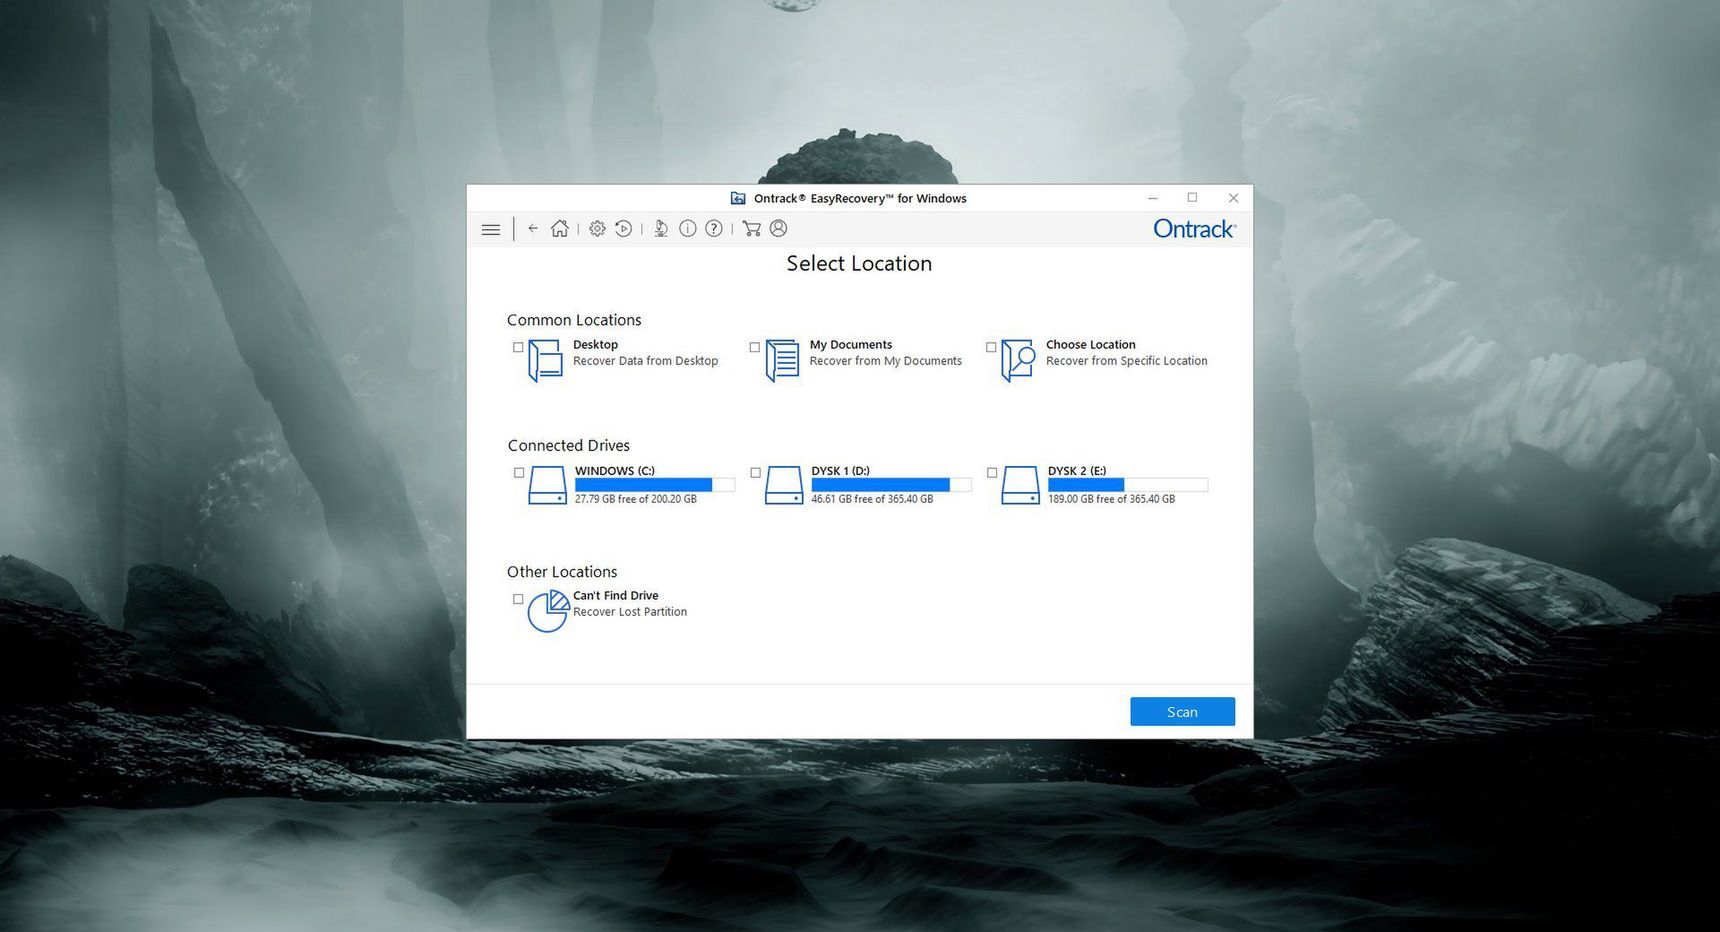Click the DYSK 1 (D:) drive icon
The height and width of the screenshot is (932, 1720).
pyautogui.click(x=784, y=485)
